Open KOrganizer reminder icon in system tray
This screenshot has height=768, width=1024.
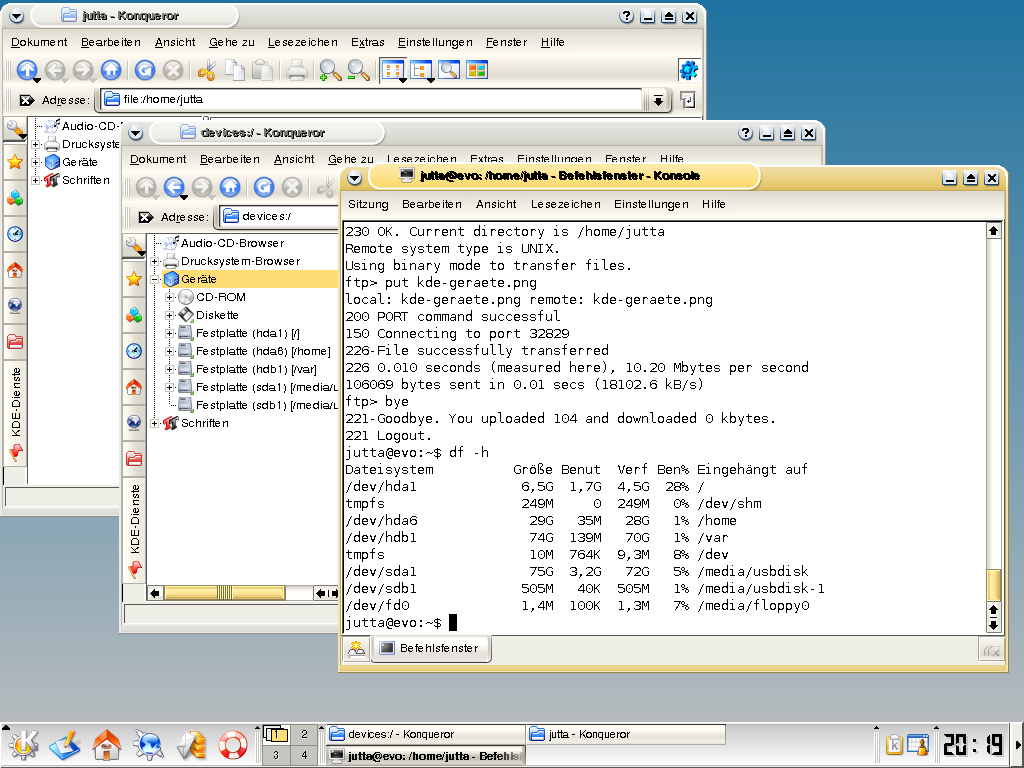point(917,744)
